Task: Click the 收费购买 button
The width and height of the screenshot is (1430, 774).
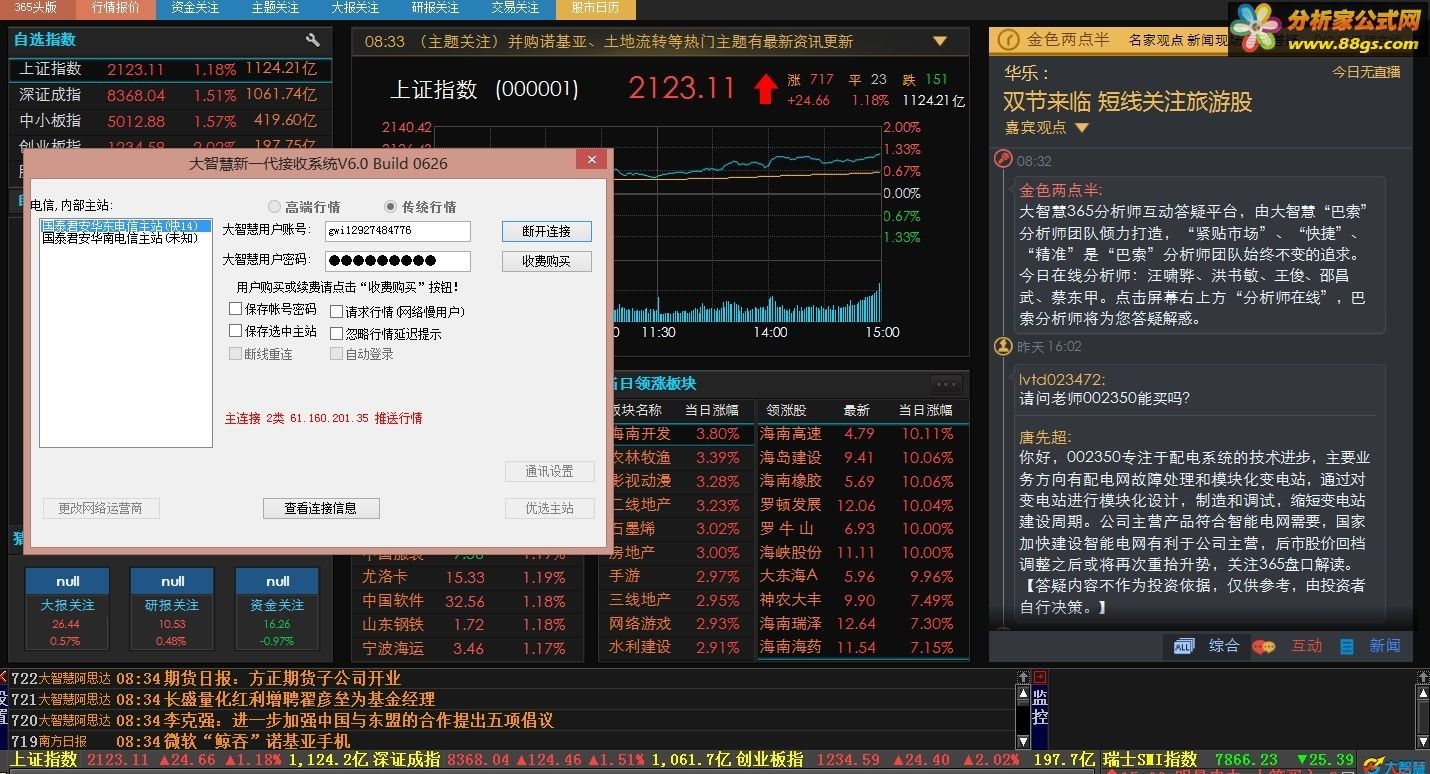Action: (547, 261)
